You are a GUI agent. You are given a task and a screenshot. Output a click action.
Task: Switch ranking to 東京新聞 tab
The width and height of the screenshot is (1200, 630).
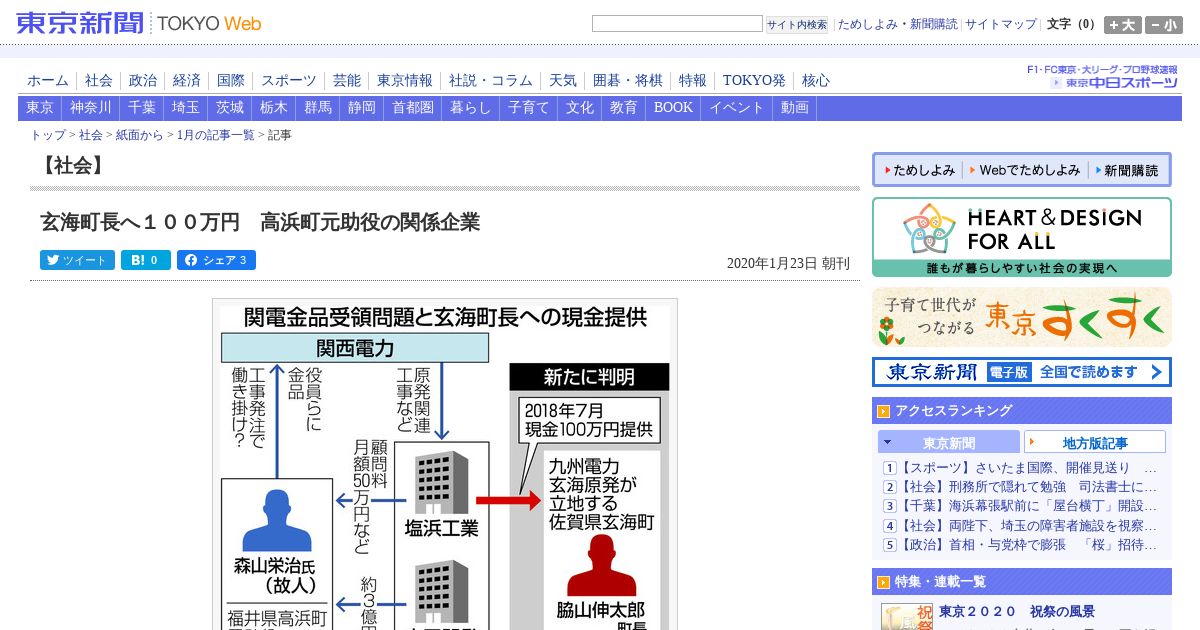(949, 442)
